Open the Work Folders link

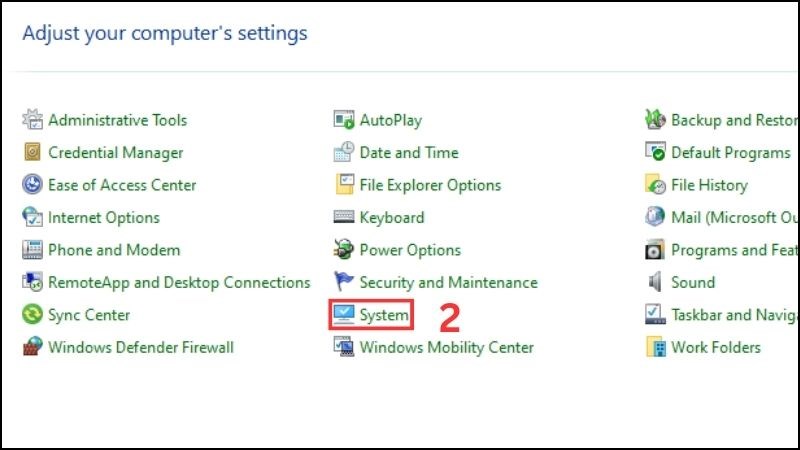click(x=716, y=347)
